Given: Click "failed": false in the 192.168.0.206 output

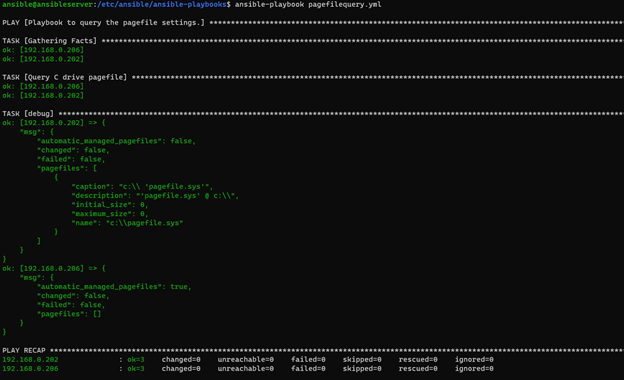Looking at the screenshot, I should tap(71, 305).
